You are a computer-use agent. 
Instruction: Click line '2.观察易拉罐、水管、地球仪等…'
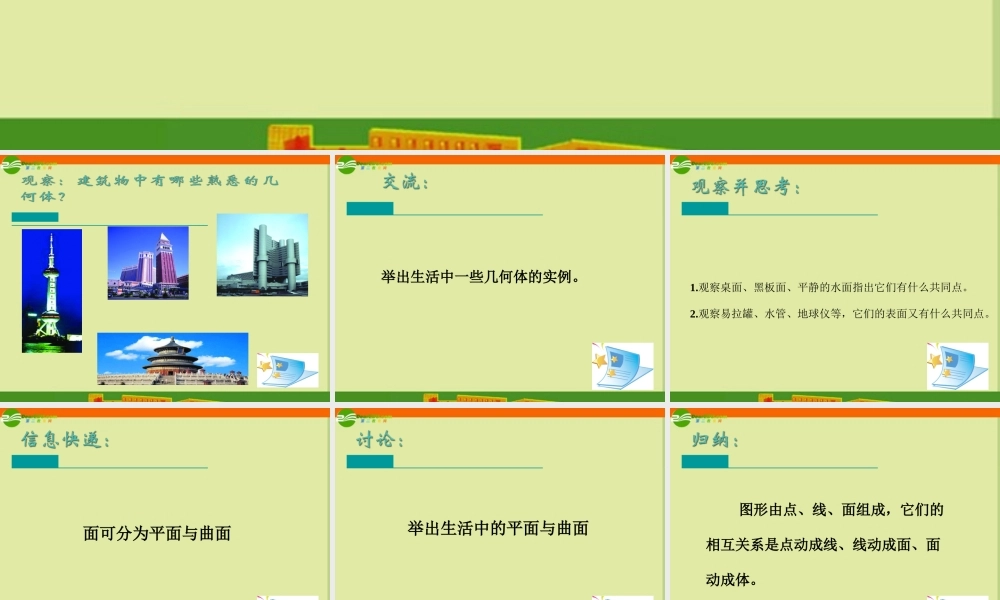(841, 314)
